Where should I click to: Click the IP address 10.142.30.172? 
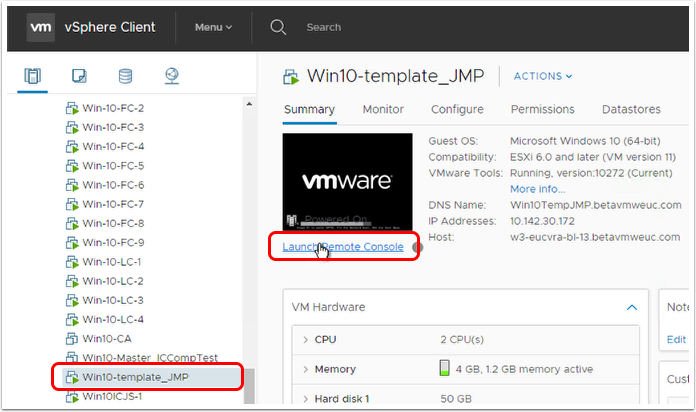click(x=542, y=221)
